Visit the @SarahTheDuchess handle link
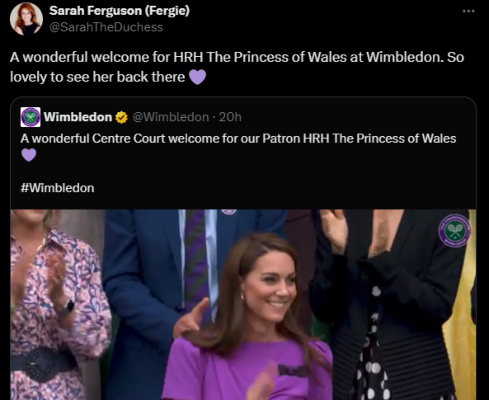This screenshot has width=489, height=400. (106, 27)
